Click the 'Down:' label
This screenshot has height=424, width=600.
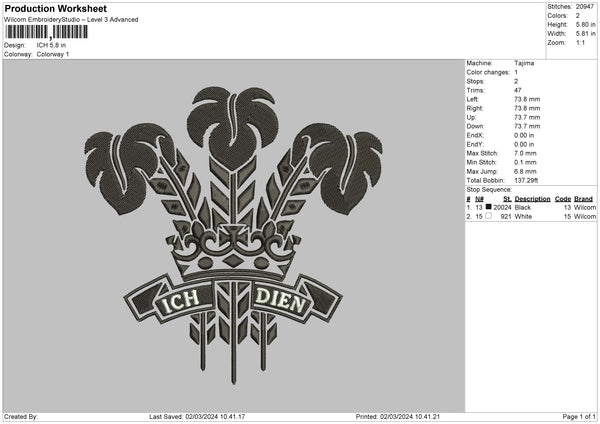475,126
